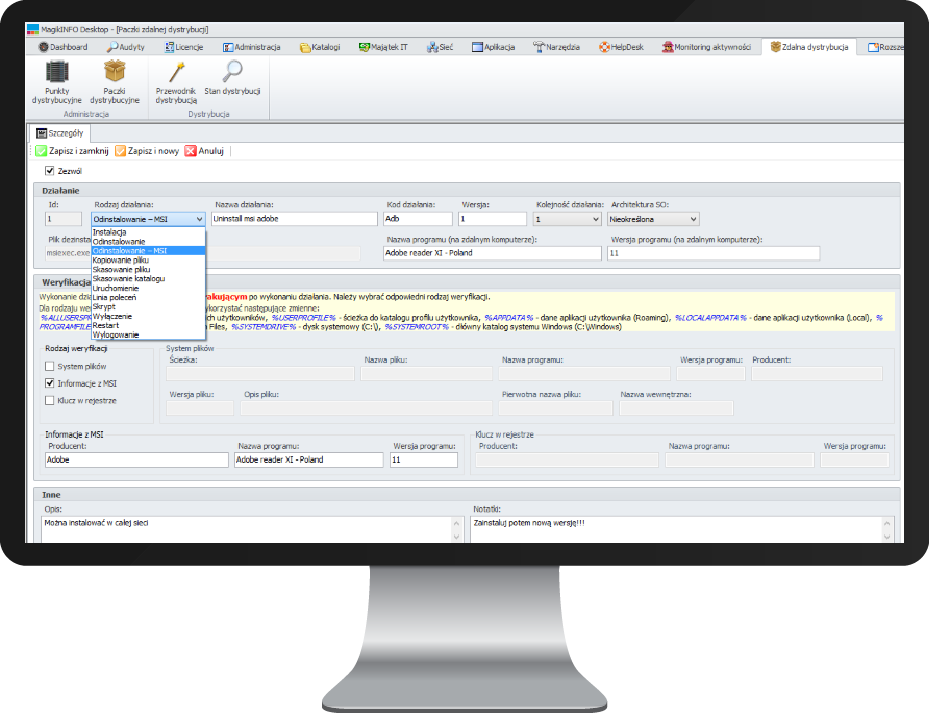Click the Szczegóły tab icon
Screen dimensions: 929x713
41,133
